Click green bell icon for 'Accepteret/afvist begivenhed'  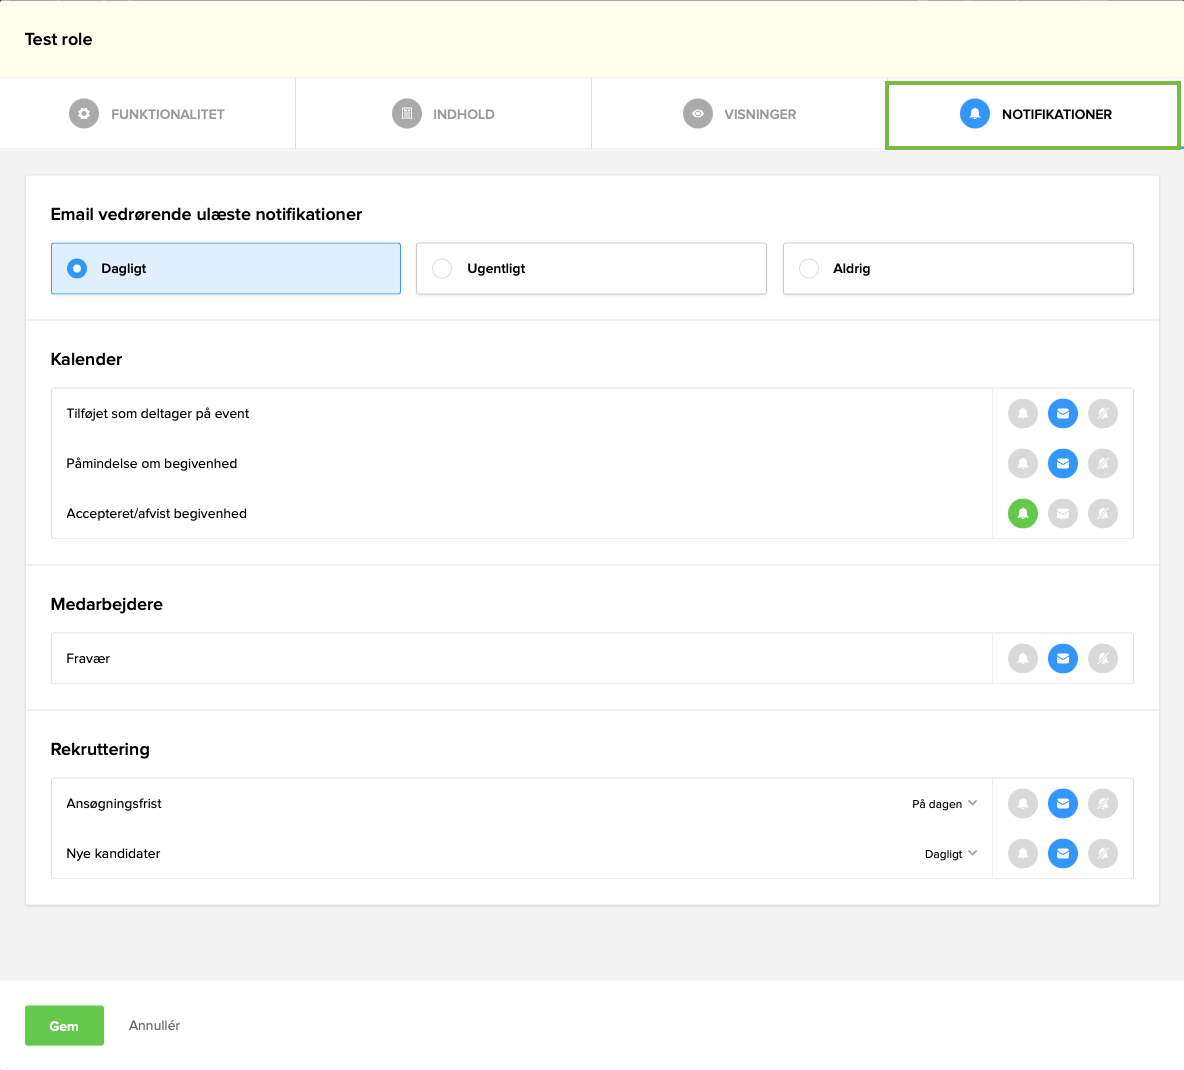(1022, 514)
